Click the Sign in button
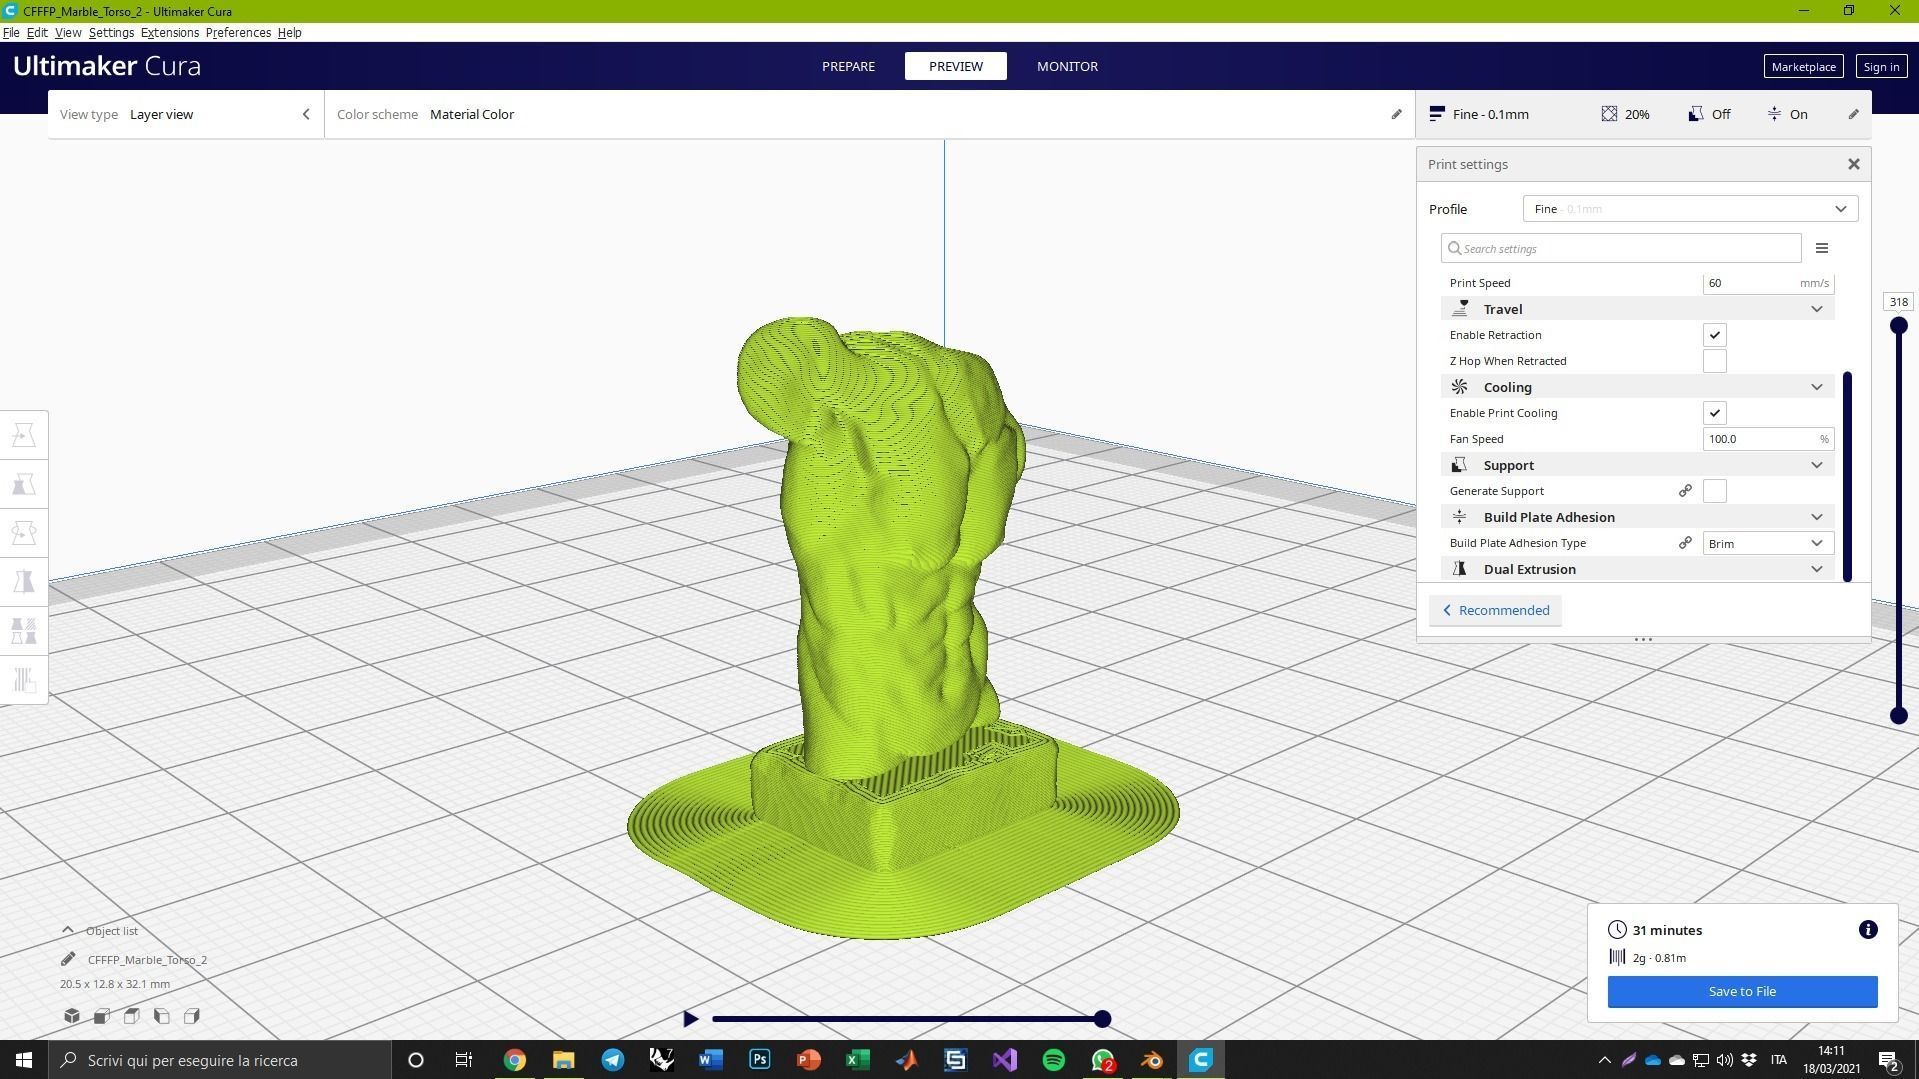 click(x=1881, y=67)
